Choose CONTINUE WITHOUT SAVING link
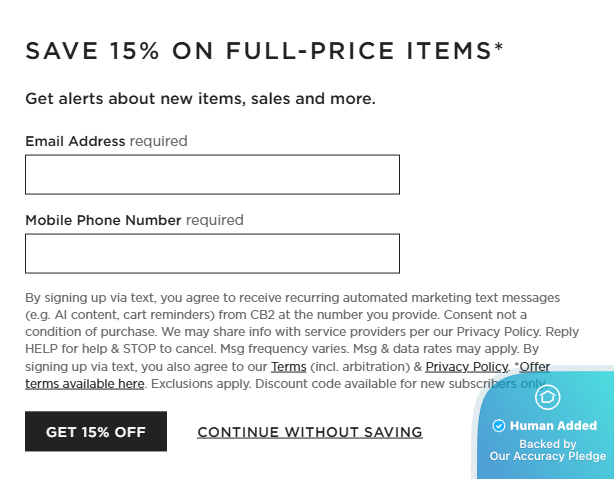 [x=310, y=433]
